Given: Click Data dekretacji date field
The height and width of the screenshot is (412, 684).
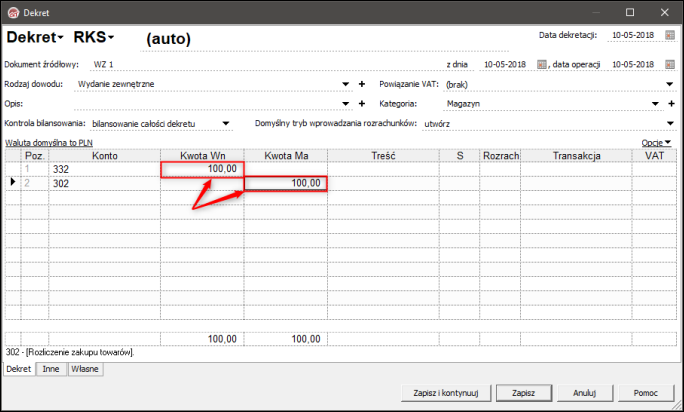Looking at the screenshot, I should 633,35.
